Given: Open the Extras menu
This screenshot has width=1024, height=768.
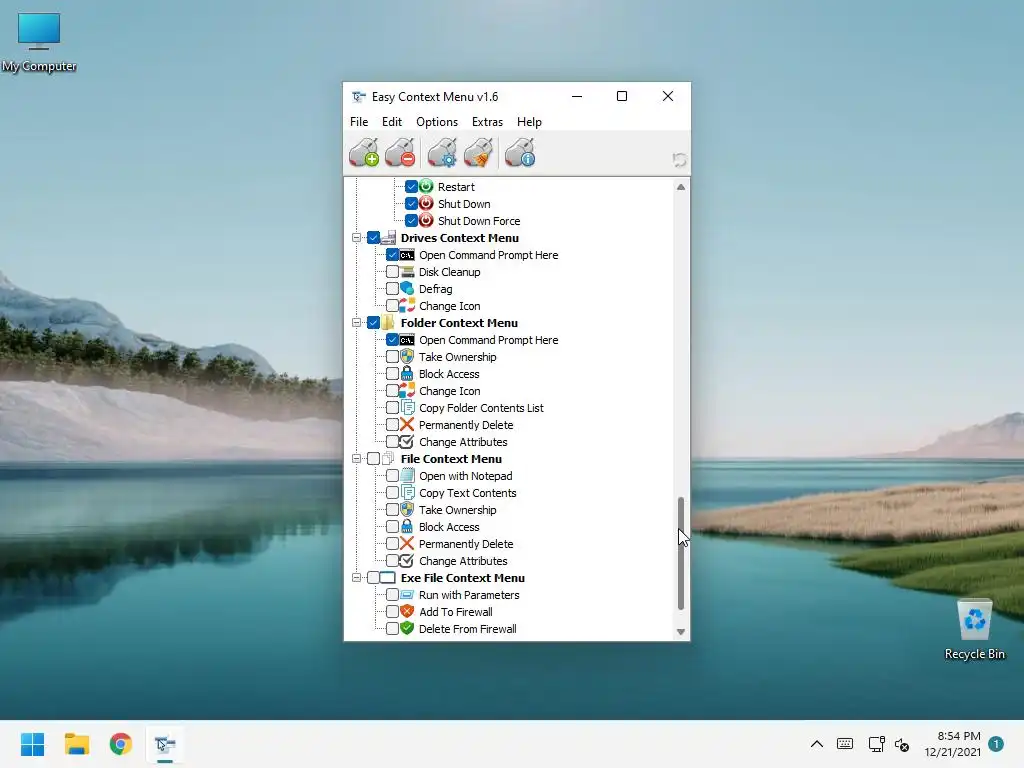Looking at the screenshot, I should pos(487,121).
